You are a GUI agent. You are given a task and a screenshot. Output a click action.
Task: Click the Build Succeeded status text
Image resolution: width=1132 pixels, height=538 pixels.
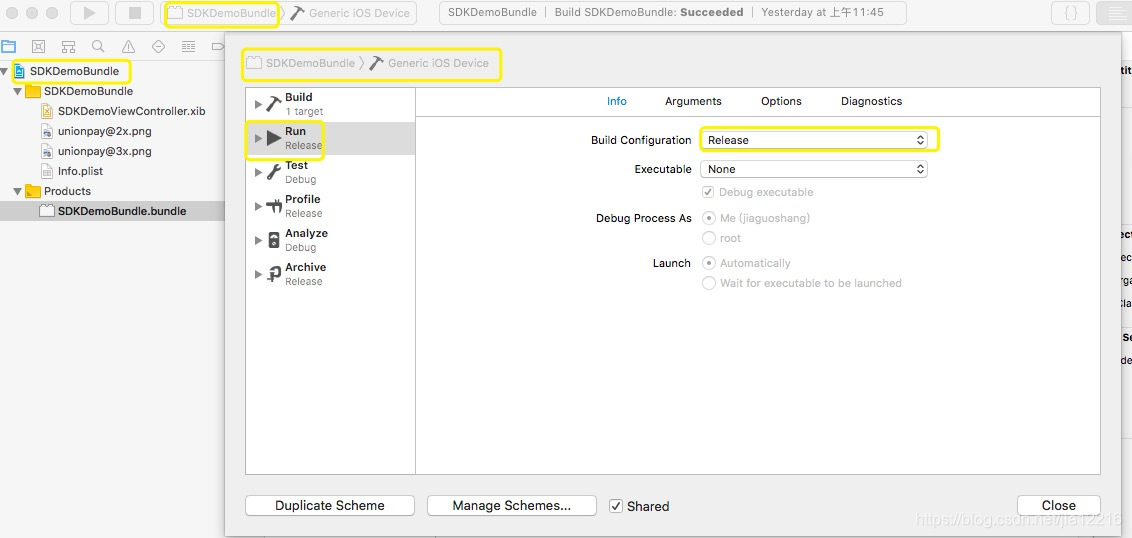[649, 12]
